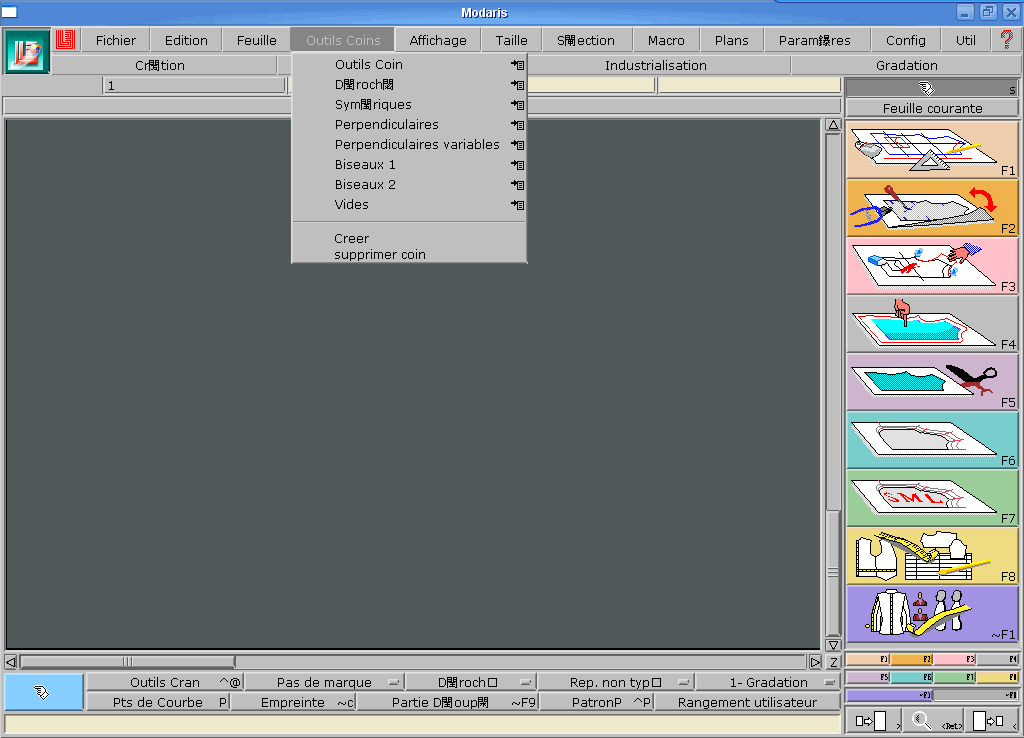Open the Taille menu

click(511, 40)
